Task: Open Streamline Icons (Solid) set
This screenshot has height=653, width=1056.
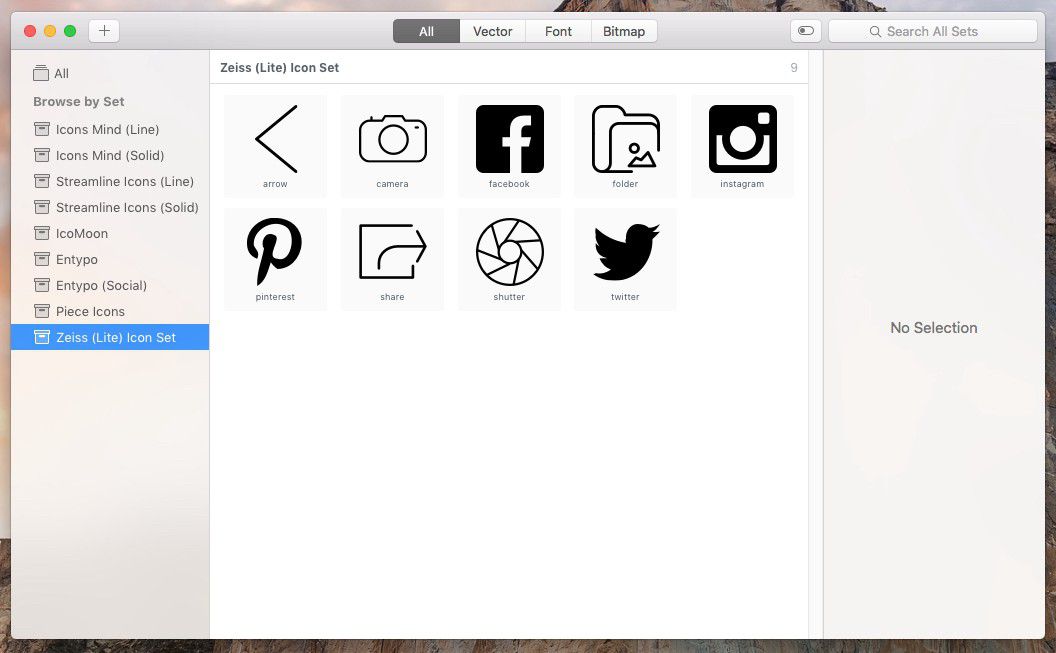Action: [126, 207]
